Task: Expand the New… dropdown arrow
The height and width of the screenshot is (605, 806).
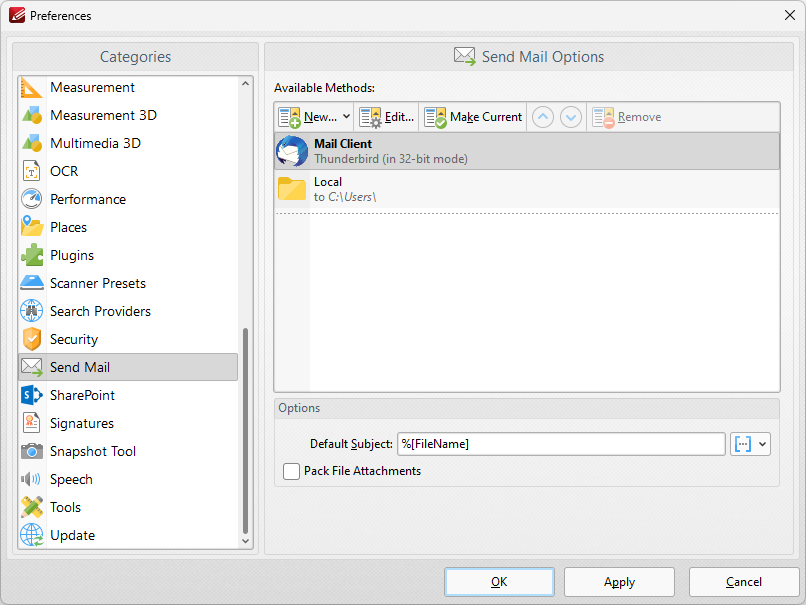Action: 346,117
